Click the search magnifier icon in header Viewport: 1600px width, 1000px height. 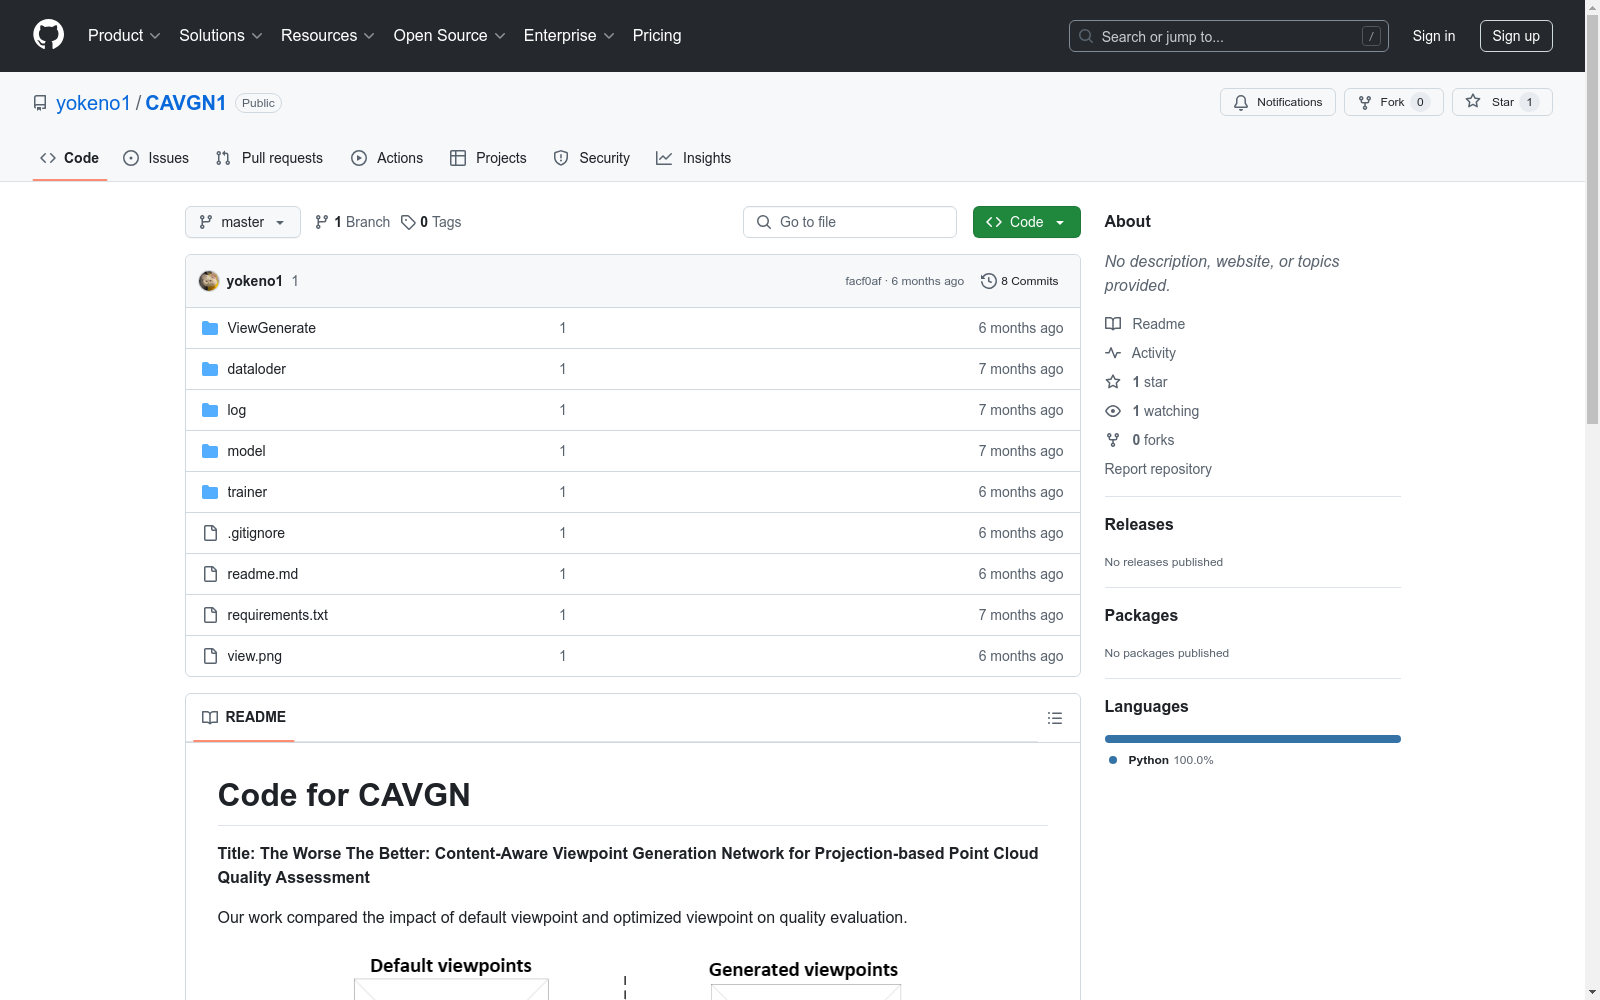tap(1086, 36)
